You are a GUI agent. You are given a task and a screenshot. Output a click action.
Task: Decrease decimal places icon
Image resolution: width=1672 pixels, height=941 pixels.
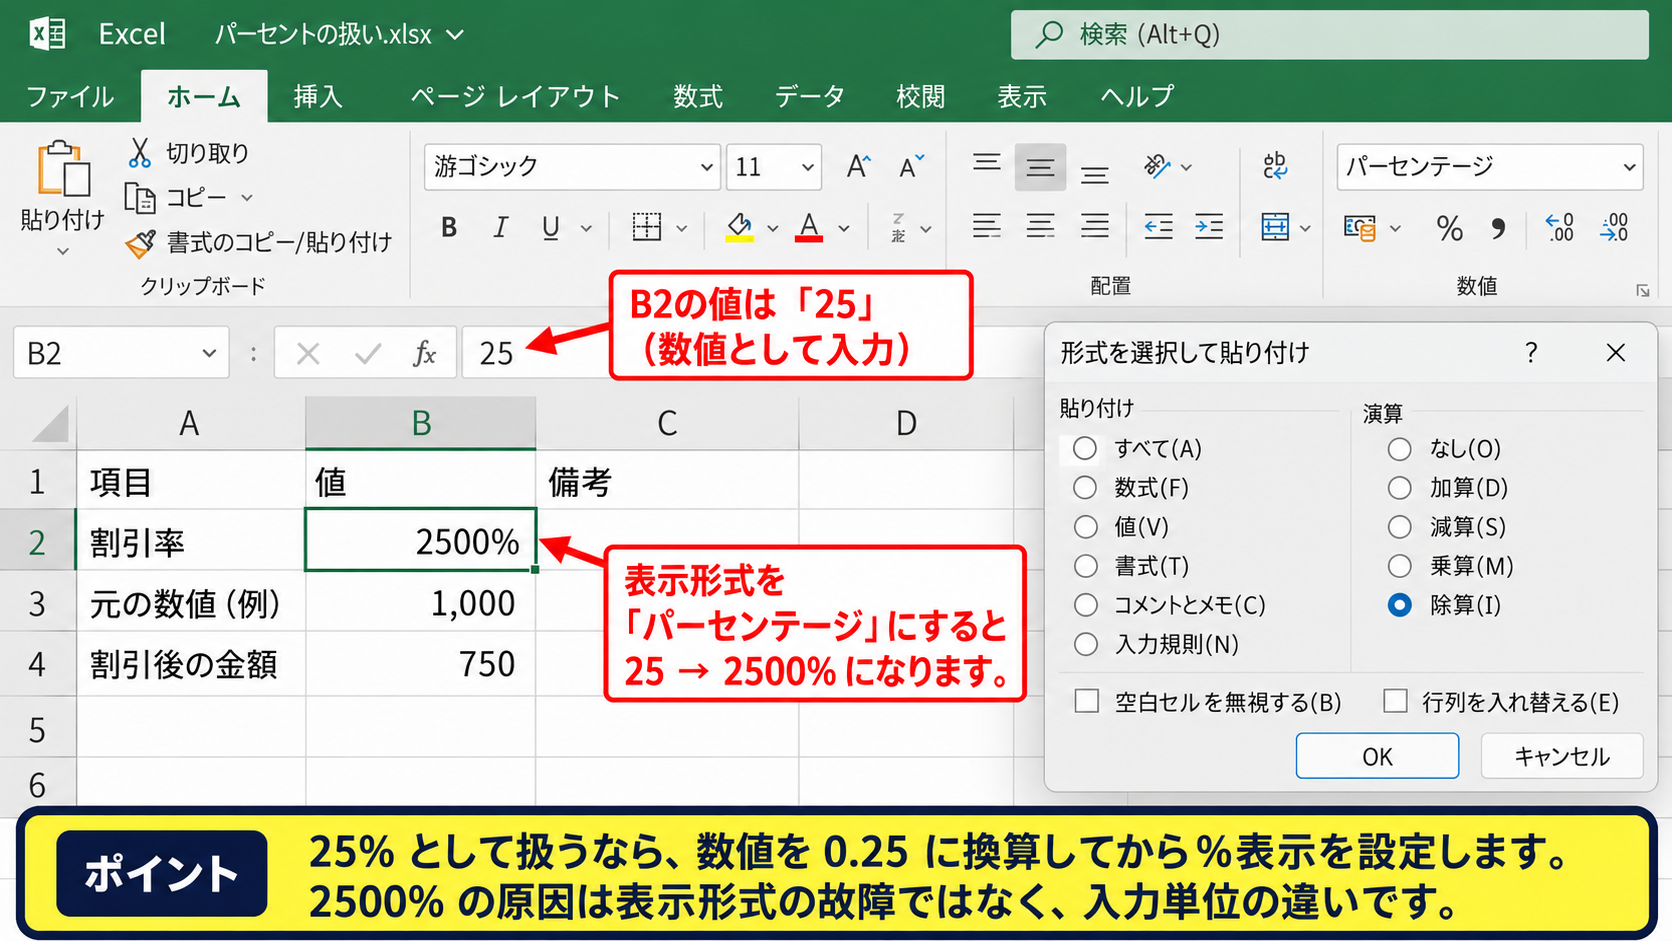coord(1614,227)
